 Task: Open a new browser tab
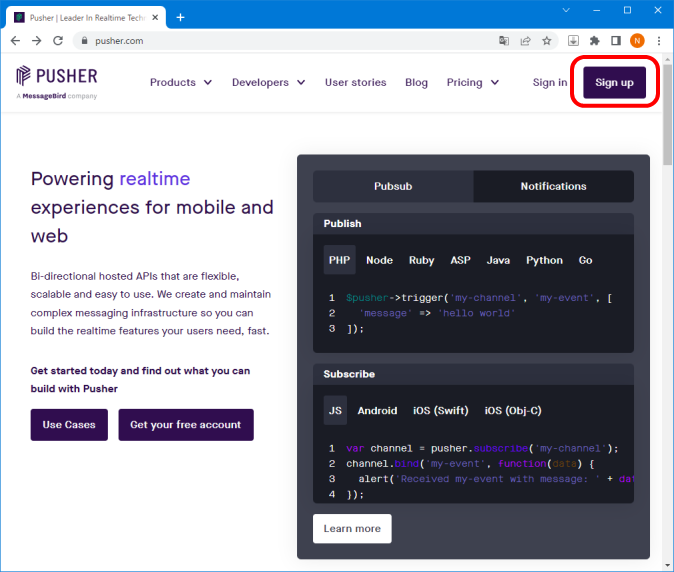181,18
